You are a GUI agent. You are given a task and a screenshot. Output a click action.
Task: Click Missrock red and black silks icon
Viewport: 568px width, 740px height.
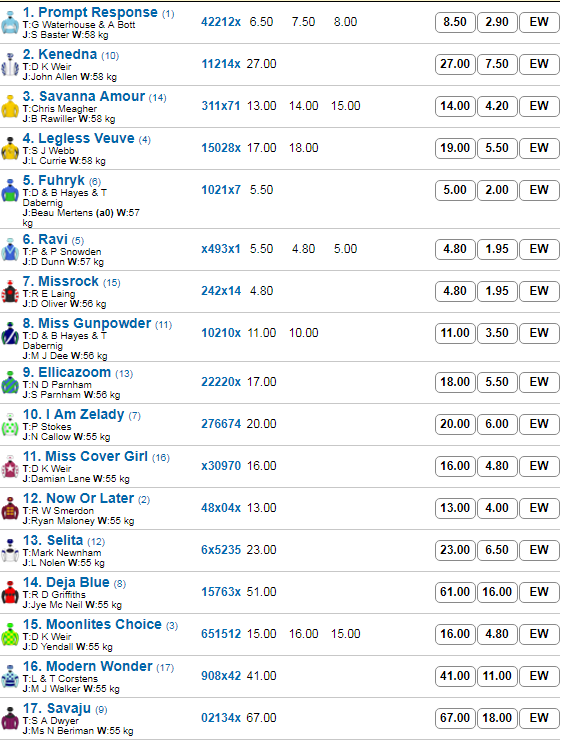[10, 291]
